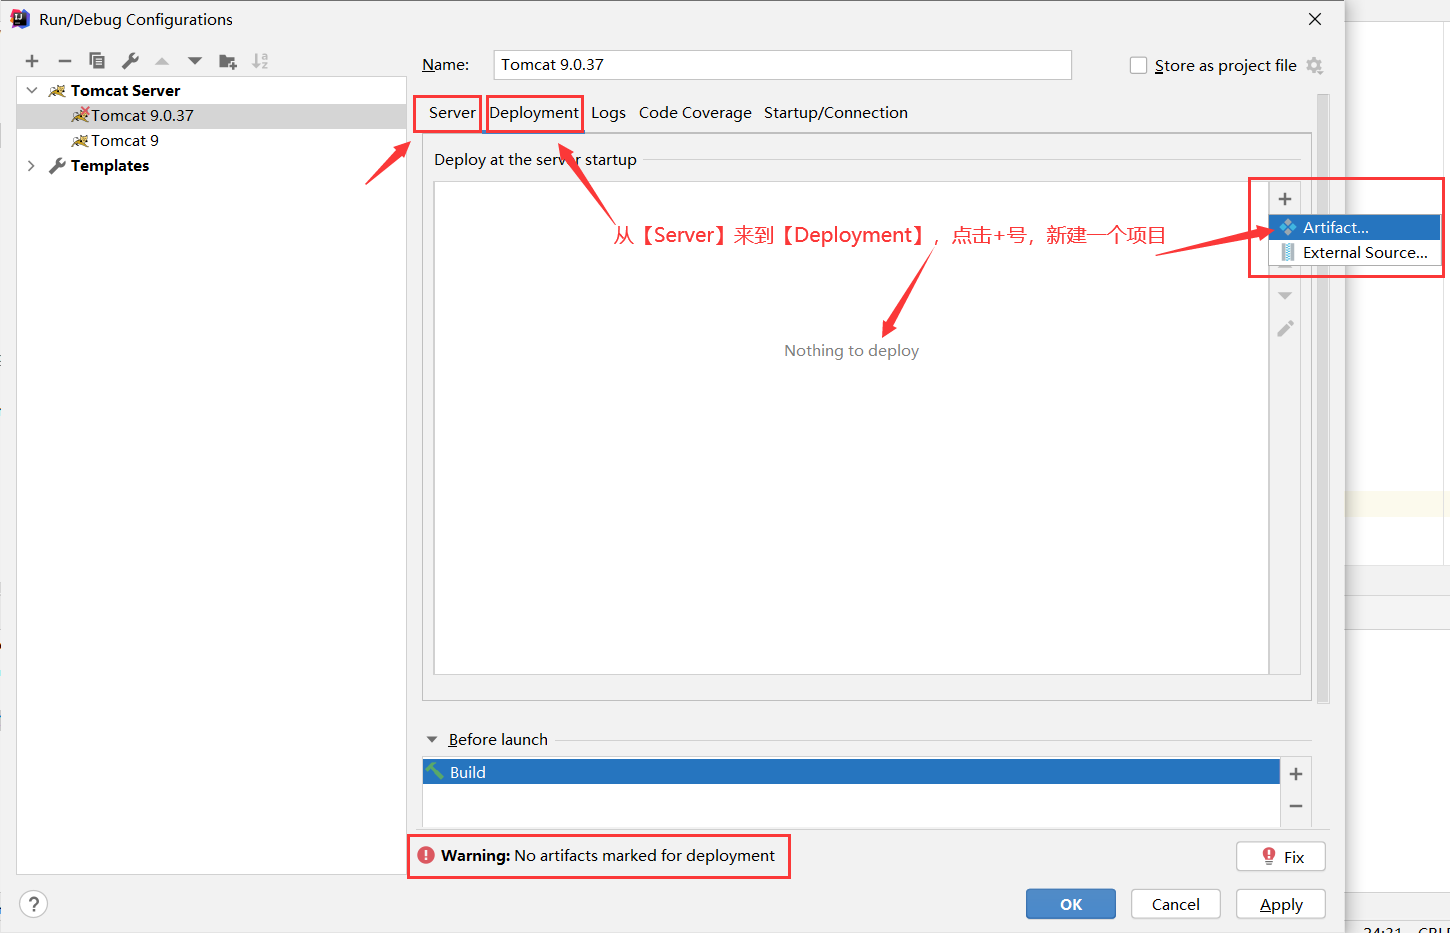This screenshot has height=933, width=1450.
Task: Click IntelliJ icon in title bar
Action: point(20,19)
